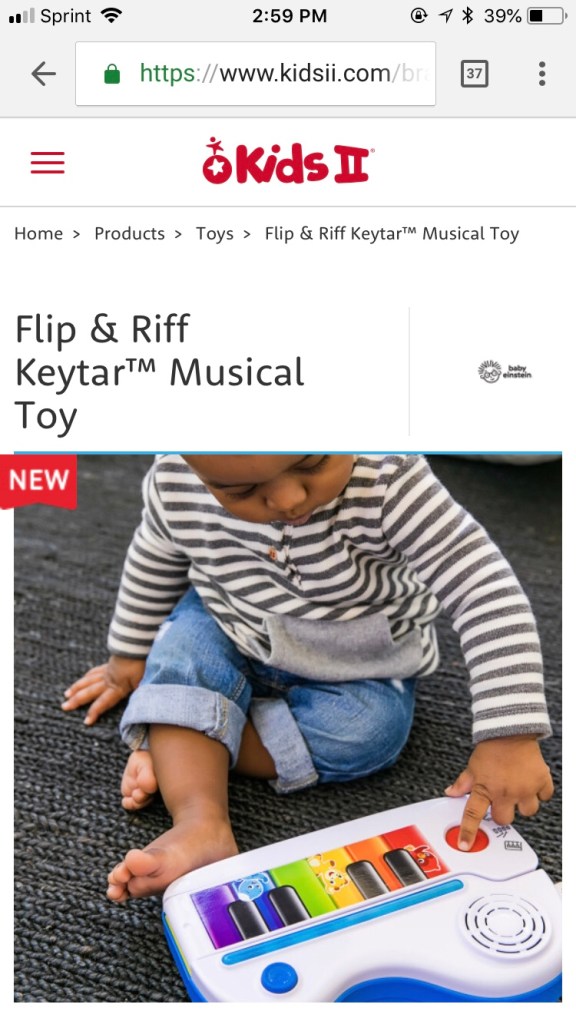Open the red hamburger menu

coord(48,163)
